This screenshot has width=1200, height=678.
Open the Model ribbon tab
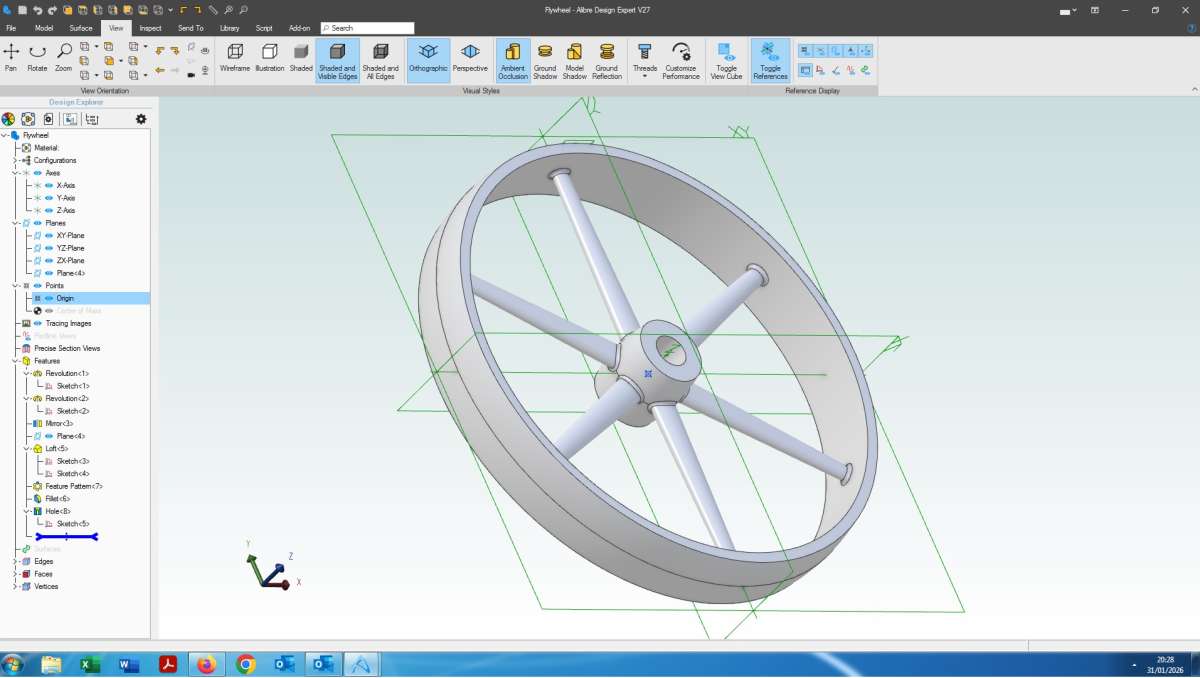[x=44, y=28]
